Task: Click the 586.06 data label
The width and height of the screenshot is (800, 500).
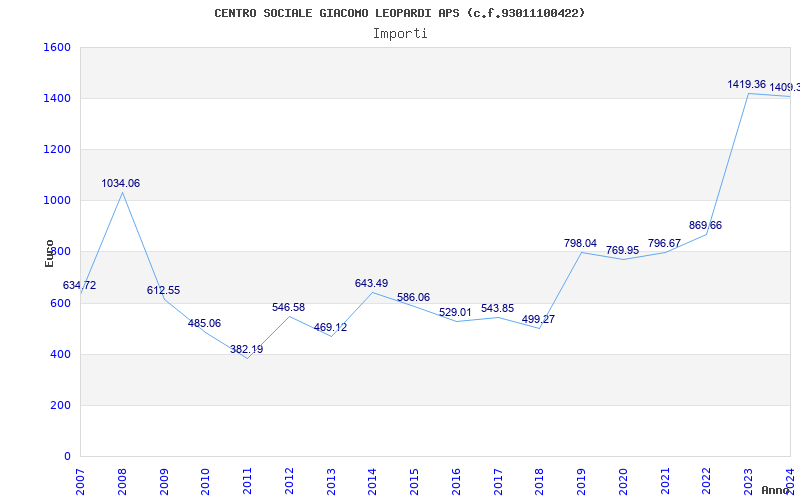Action: click(413, 297)
